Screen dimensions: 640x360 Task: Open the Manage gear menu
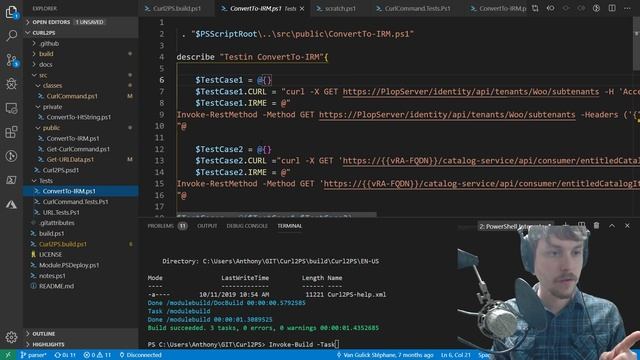(11, 337)
